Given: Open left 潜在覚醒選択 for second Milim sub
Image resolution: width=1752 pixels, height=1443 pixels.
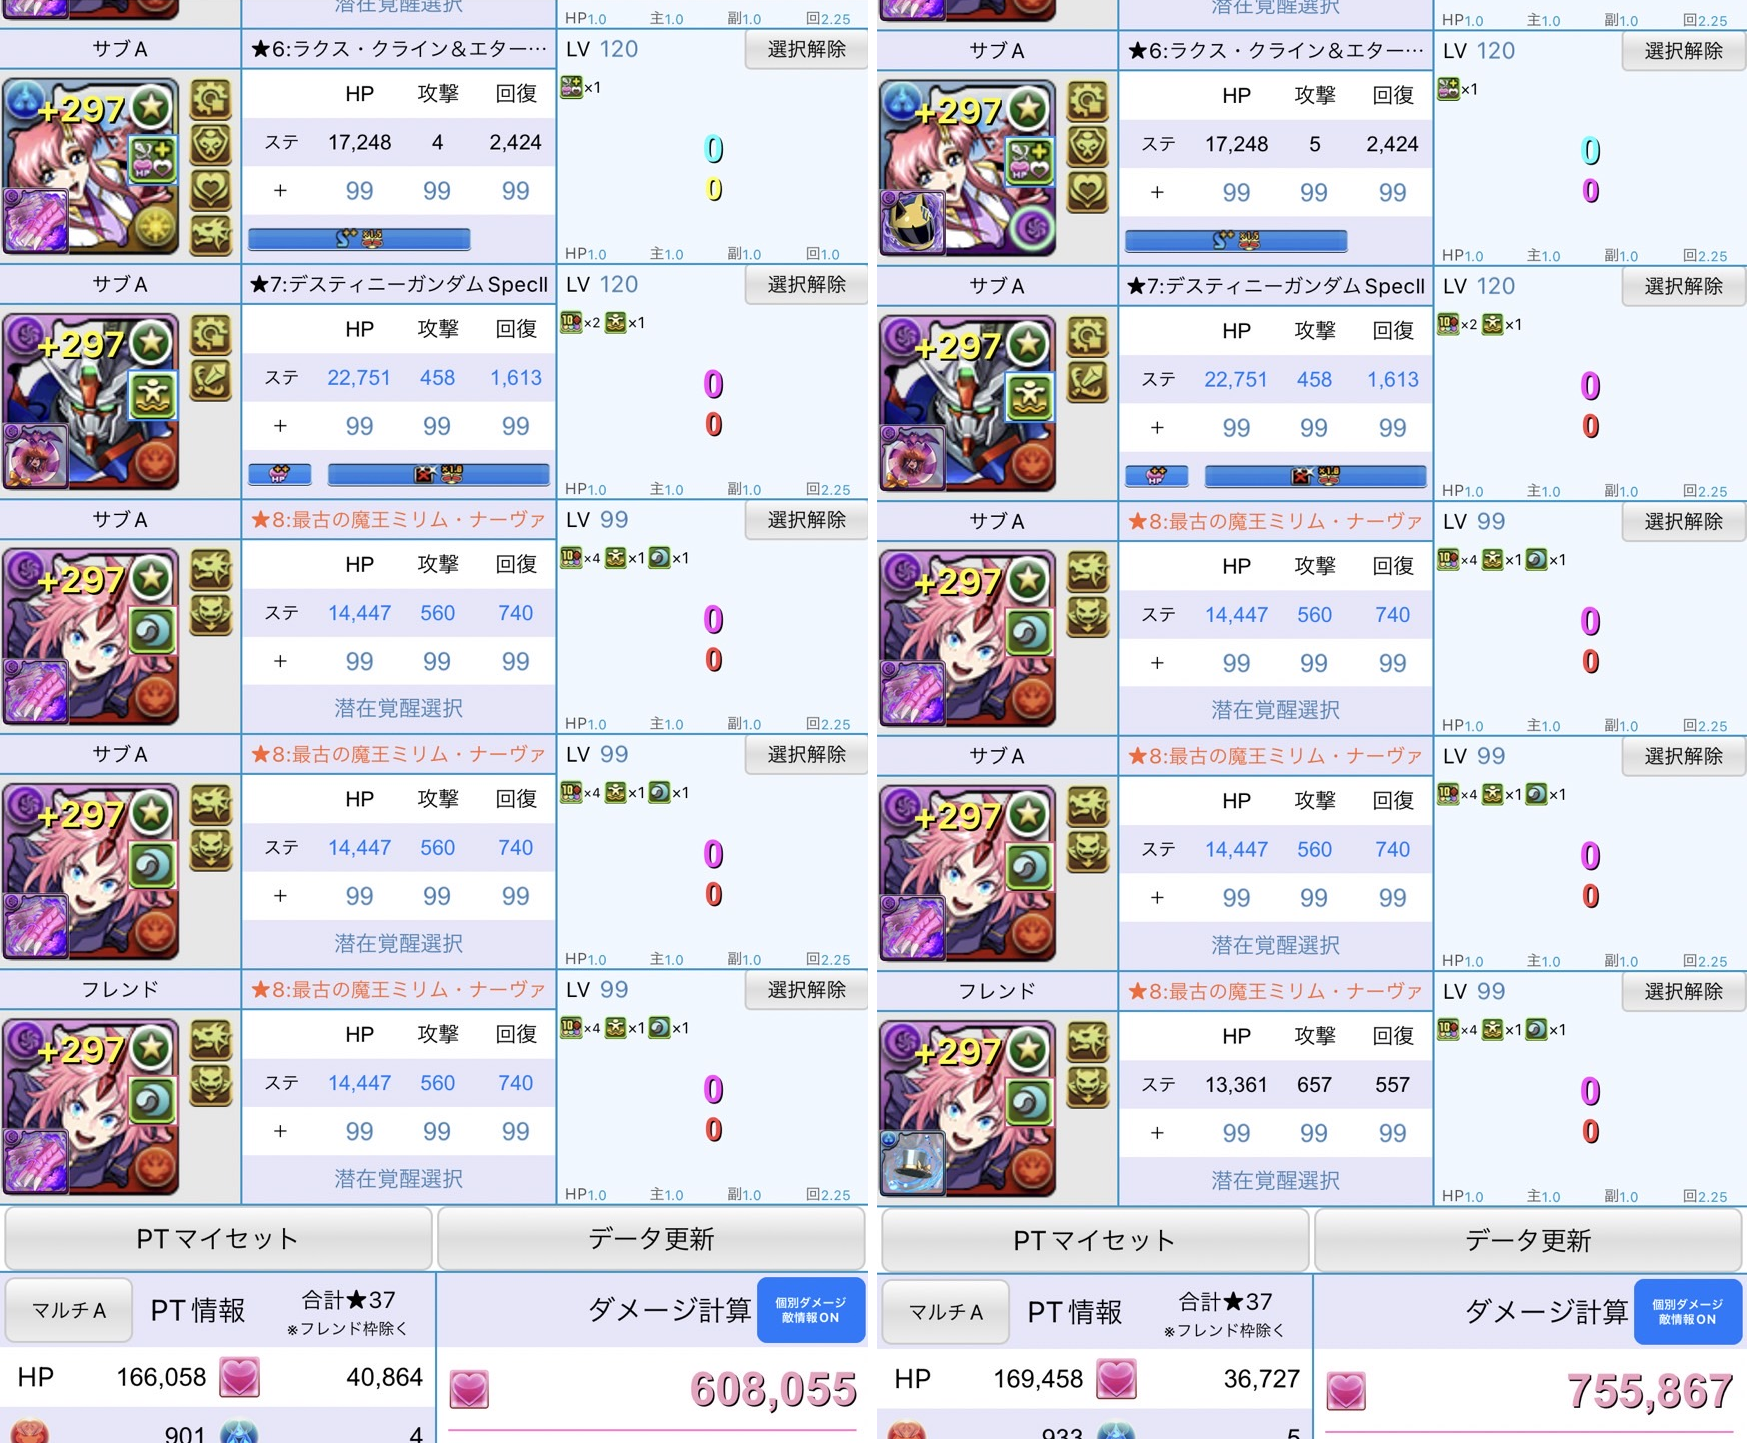Looking at the screenshot, I should pyautogui.click(x=398, y=943).
